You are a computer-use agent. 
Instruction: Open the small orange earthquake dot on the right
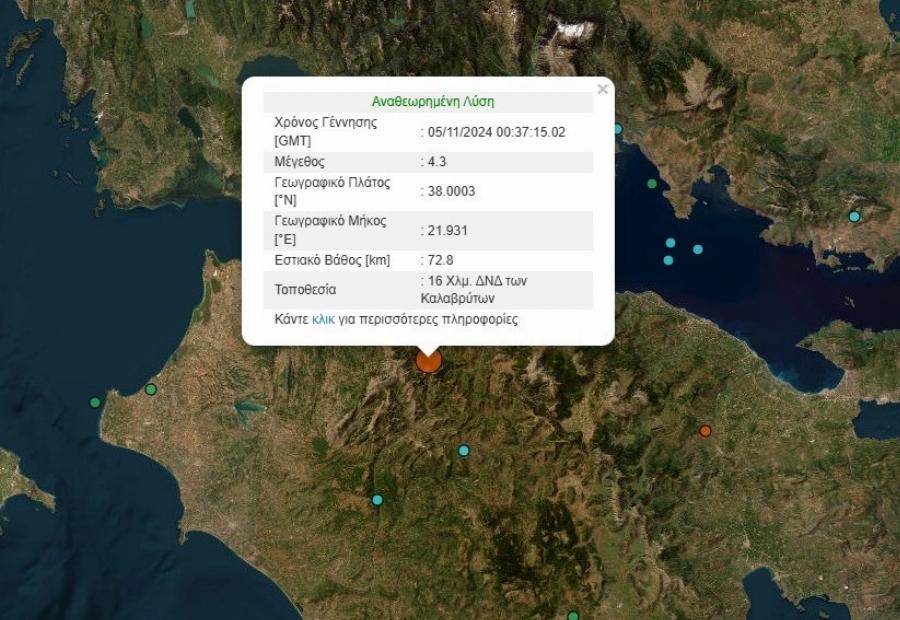(705, 430)
